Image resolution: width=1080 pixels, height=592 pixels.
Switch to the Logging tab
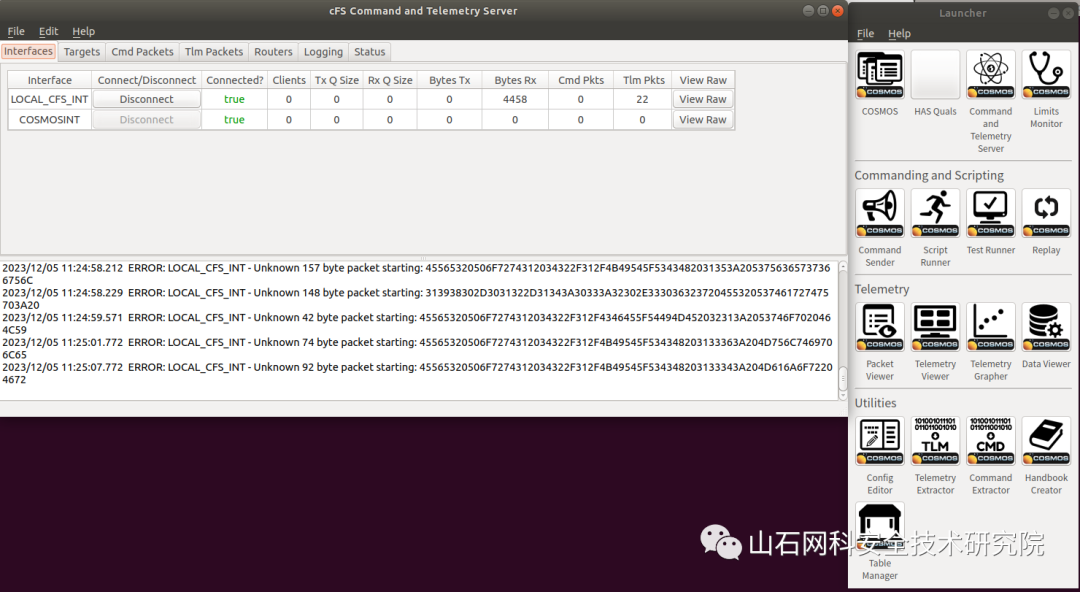(x=323, y=52)
